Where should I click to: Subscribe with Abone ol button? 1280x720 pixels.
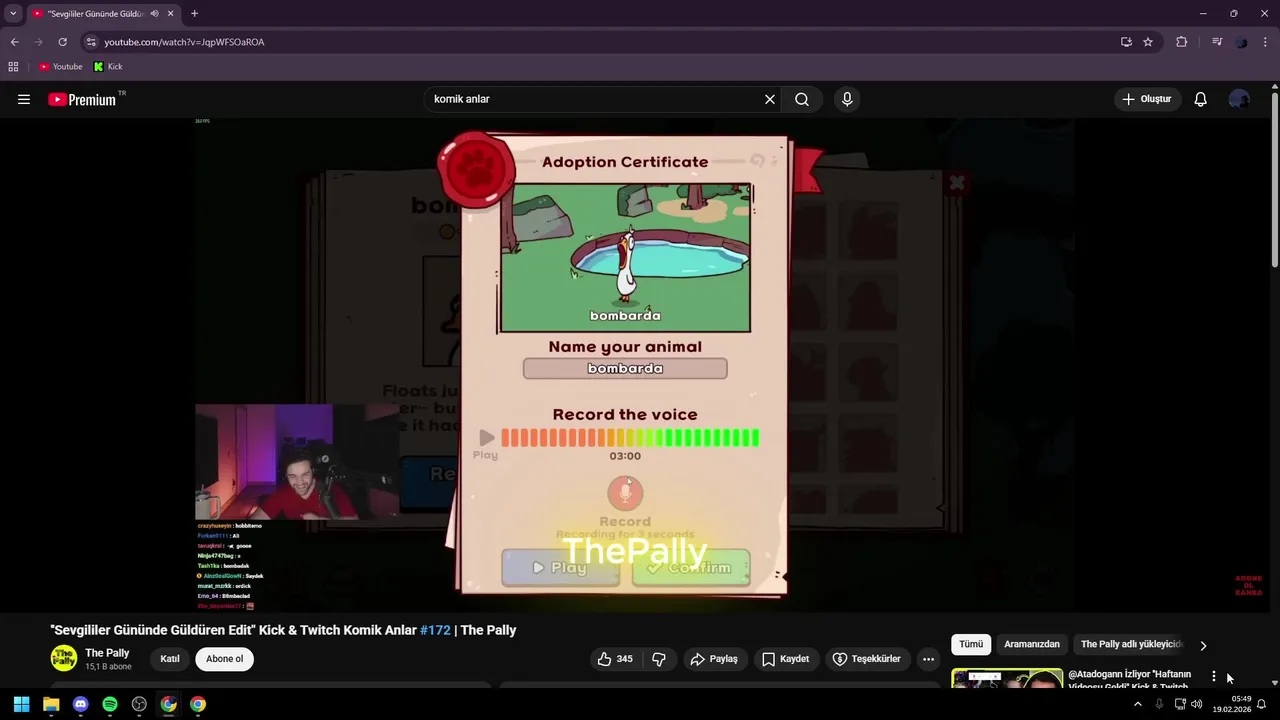pos(224,659)
